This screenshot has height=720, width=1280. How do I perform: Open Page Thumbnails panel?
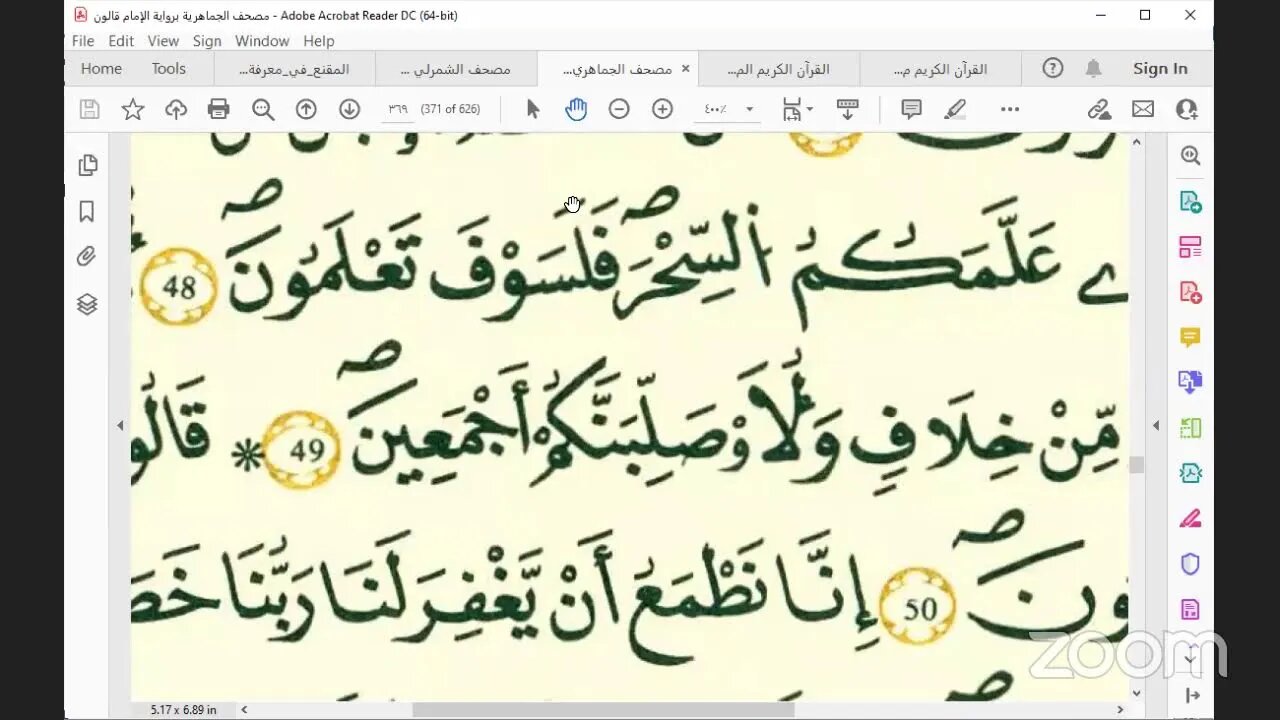(87, 165)
